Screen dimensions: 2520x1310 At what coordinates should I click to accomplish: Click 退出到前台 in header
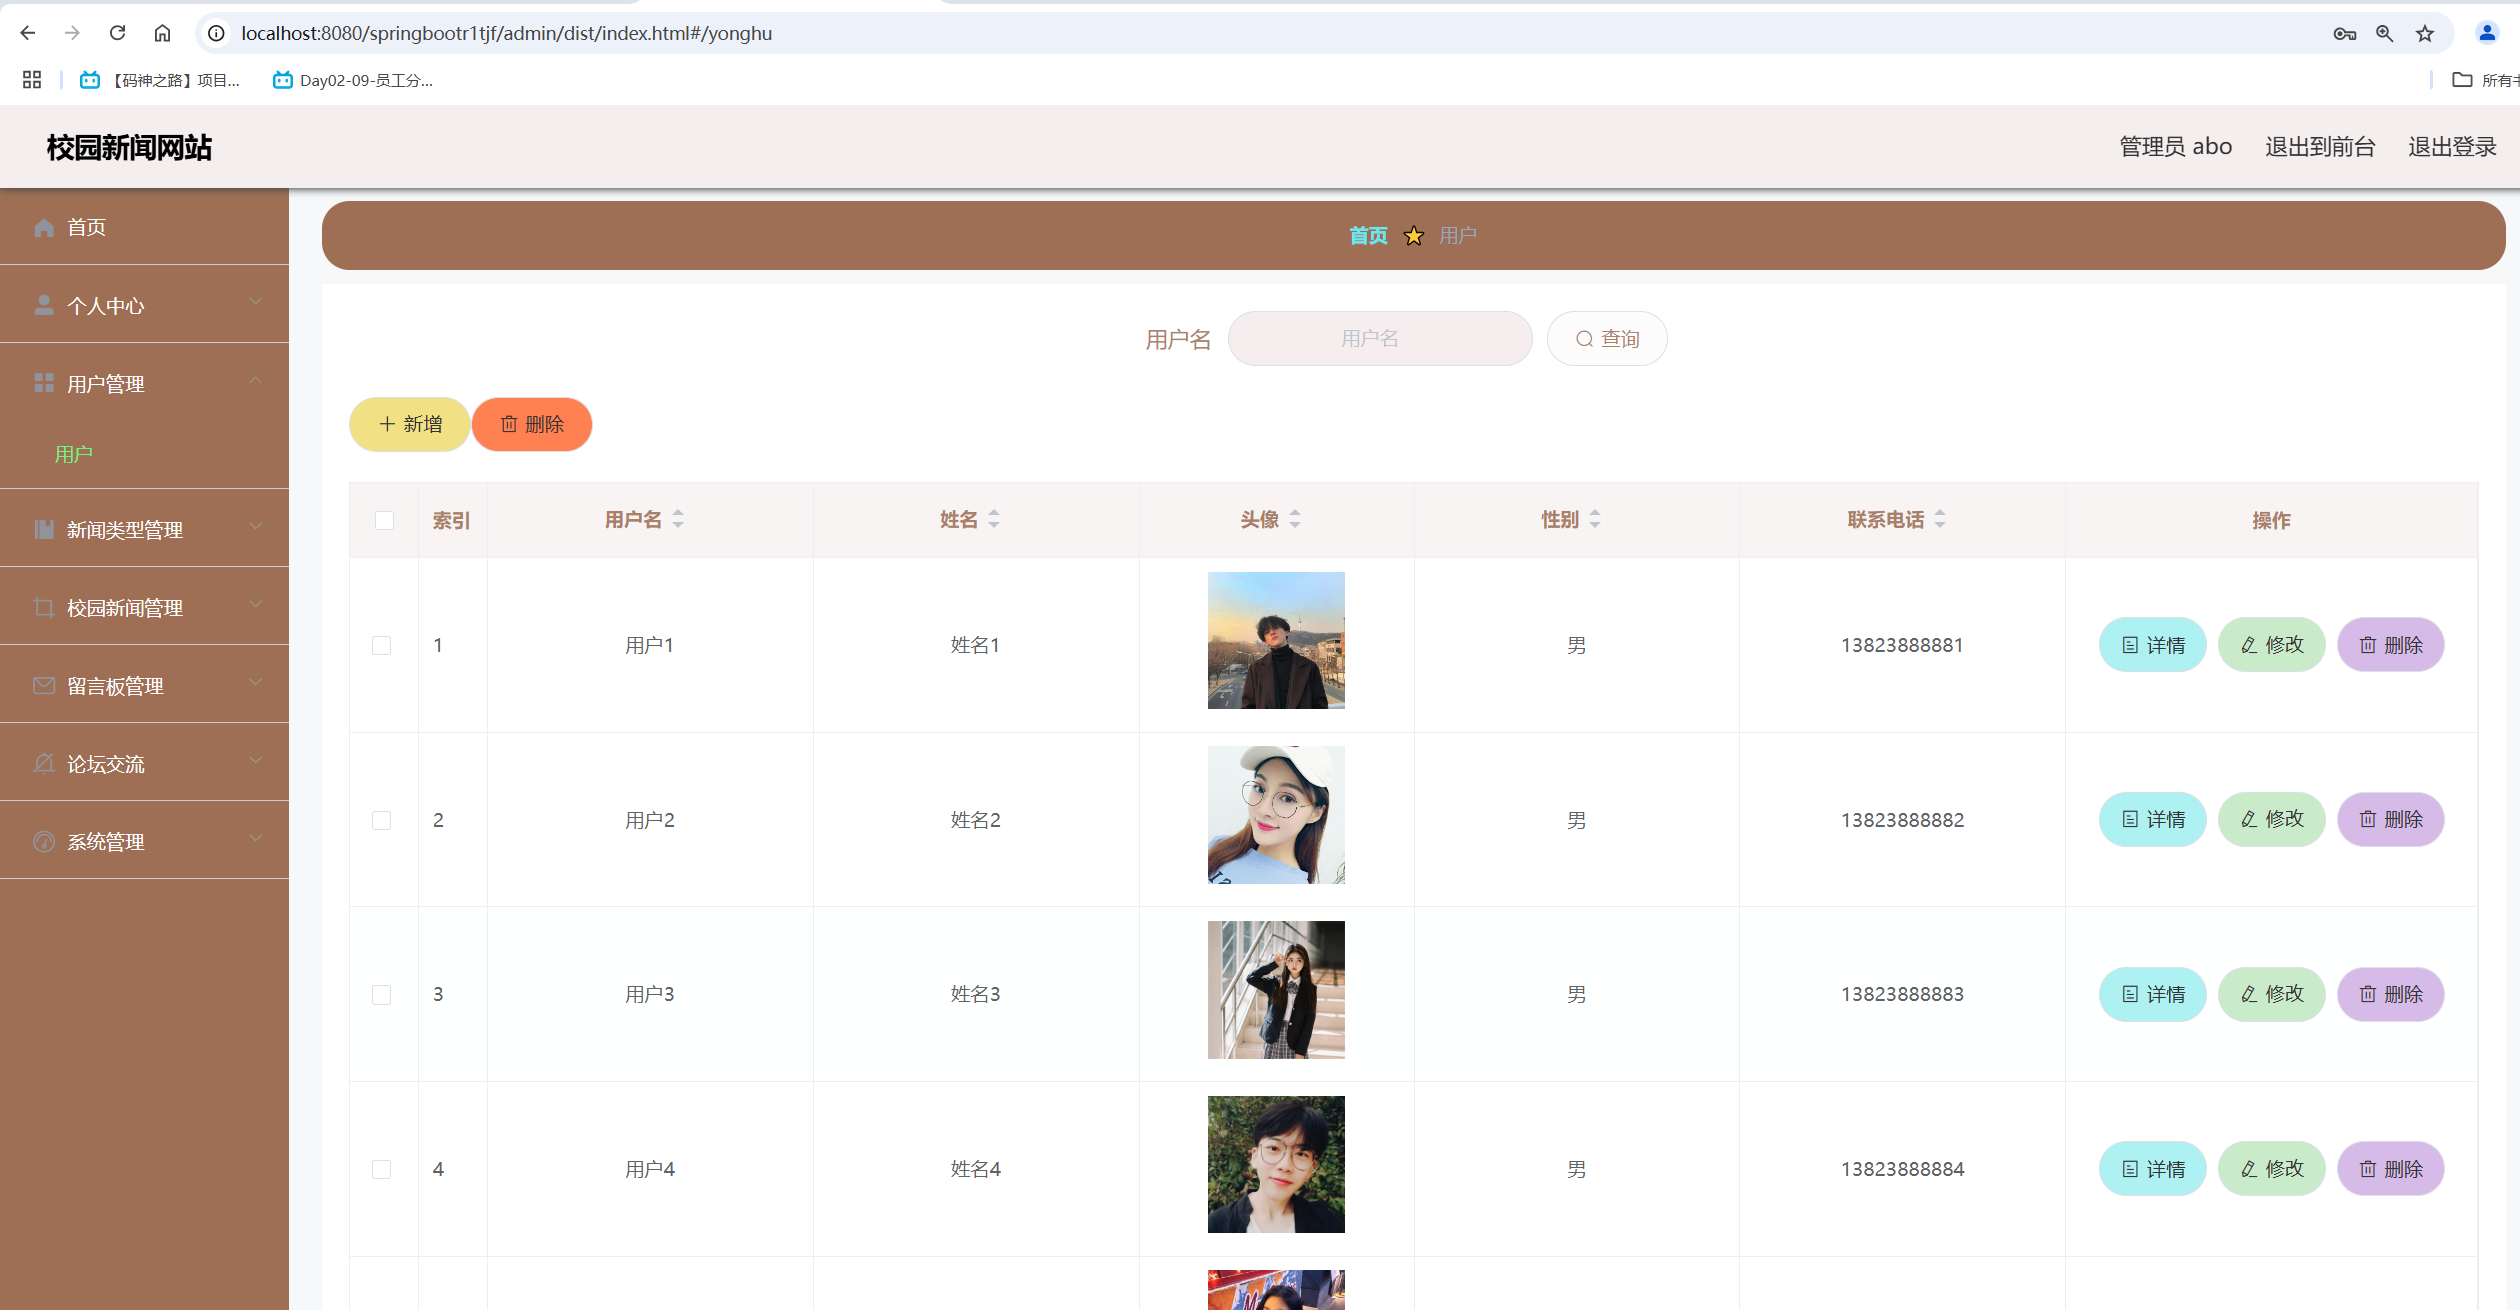[x=2320, y=147]
